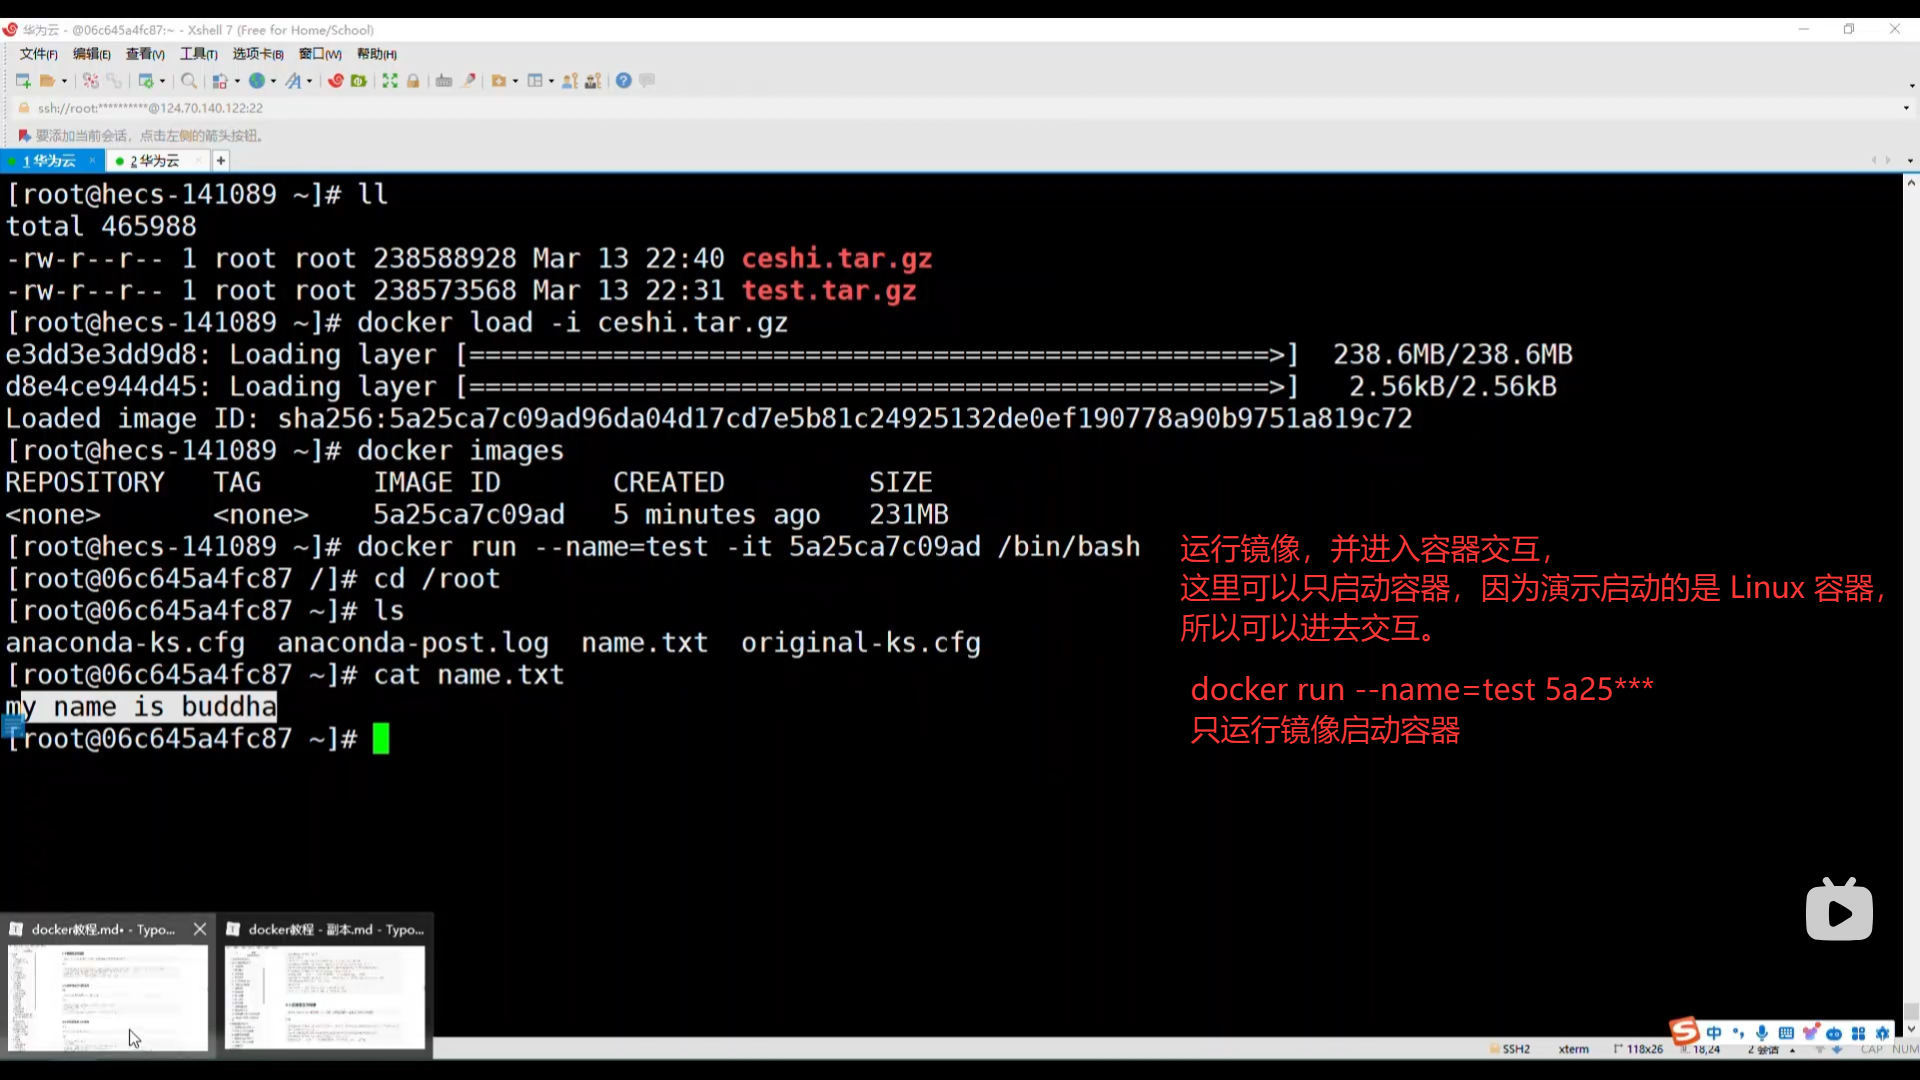Click the ssh address bar field

point(150,108)
